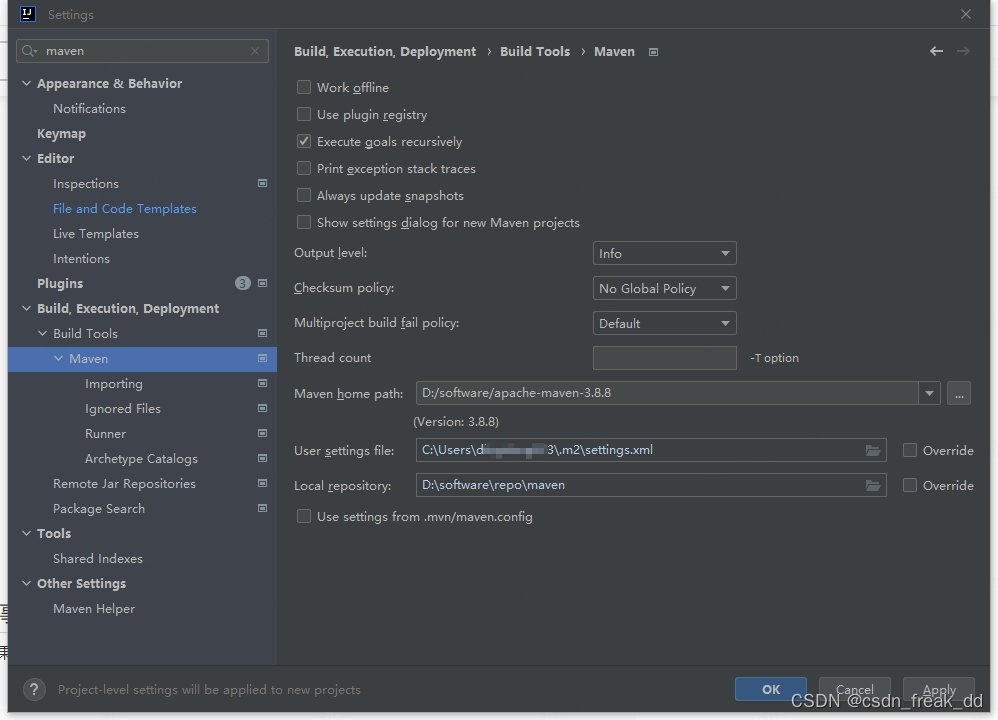Open Maven Helper settings
The image size is (998, 720).
(x=94, y=609)
